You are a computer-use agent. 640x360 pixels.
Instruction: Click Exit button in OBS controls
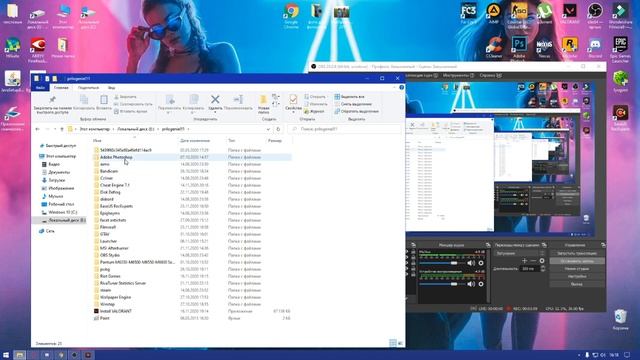click(x=577, y=284)
